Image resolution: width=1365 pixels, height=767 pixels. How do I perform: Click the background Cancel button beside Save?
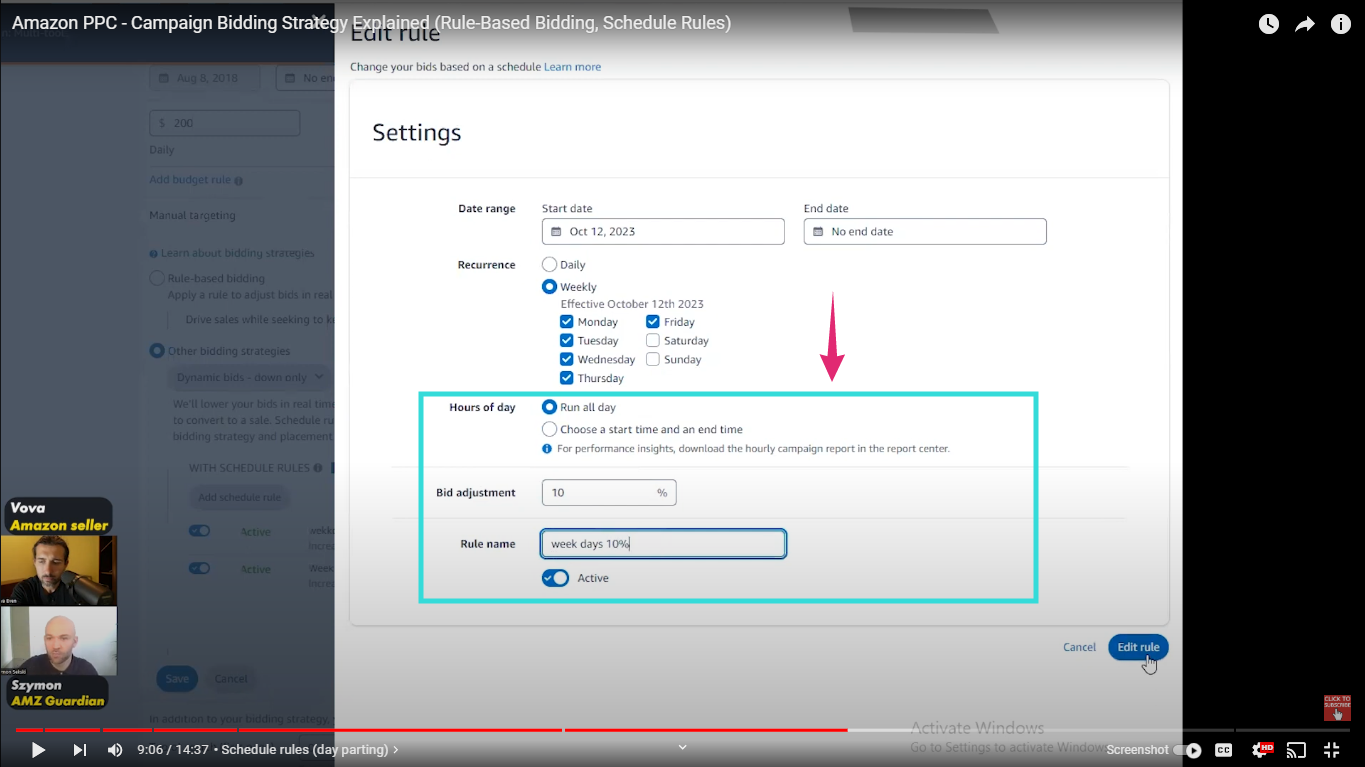231,678
